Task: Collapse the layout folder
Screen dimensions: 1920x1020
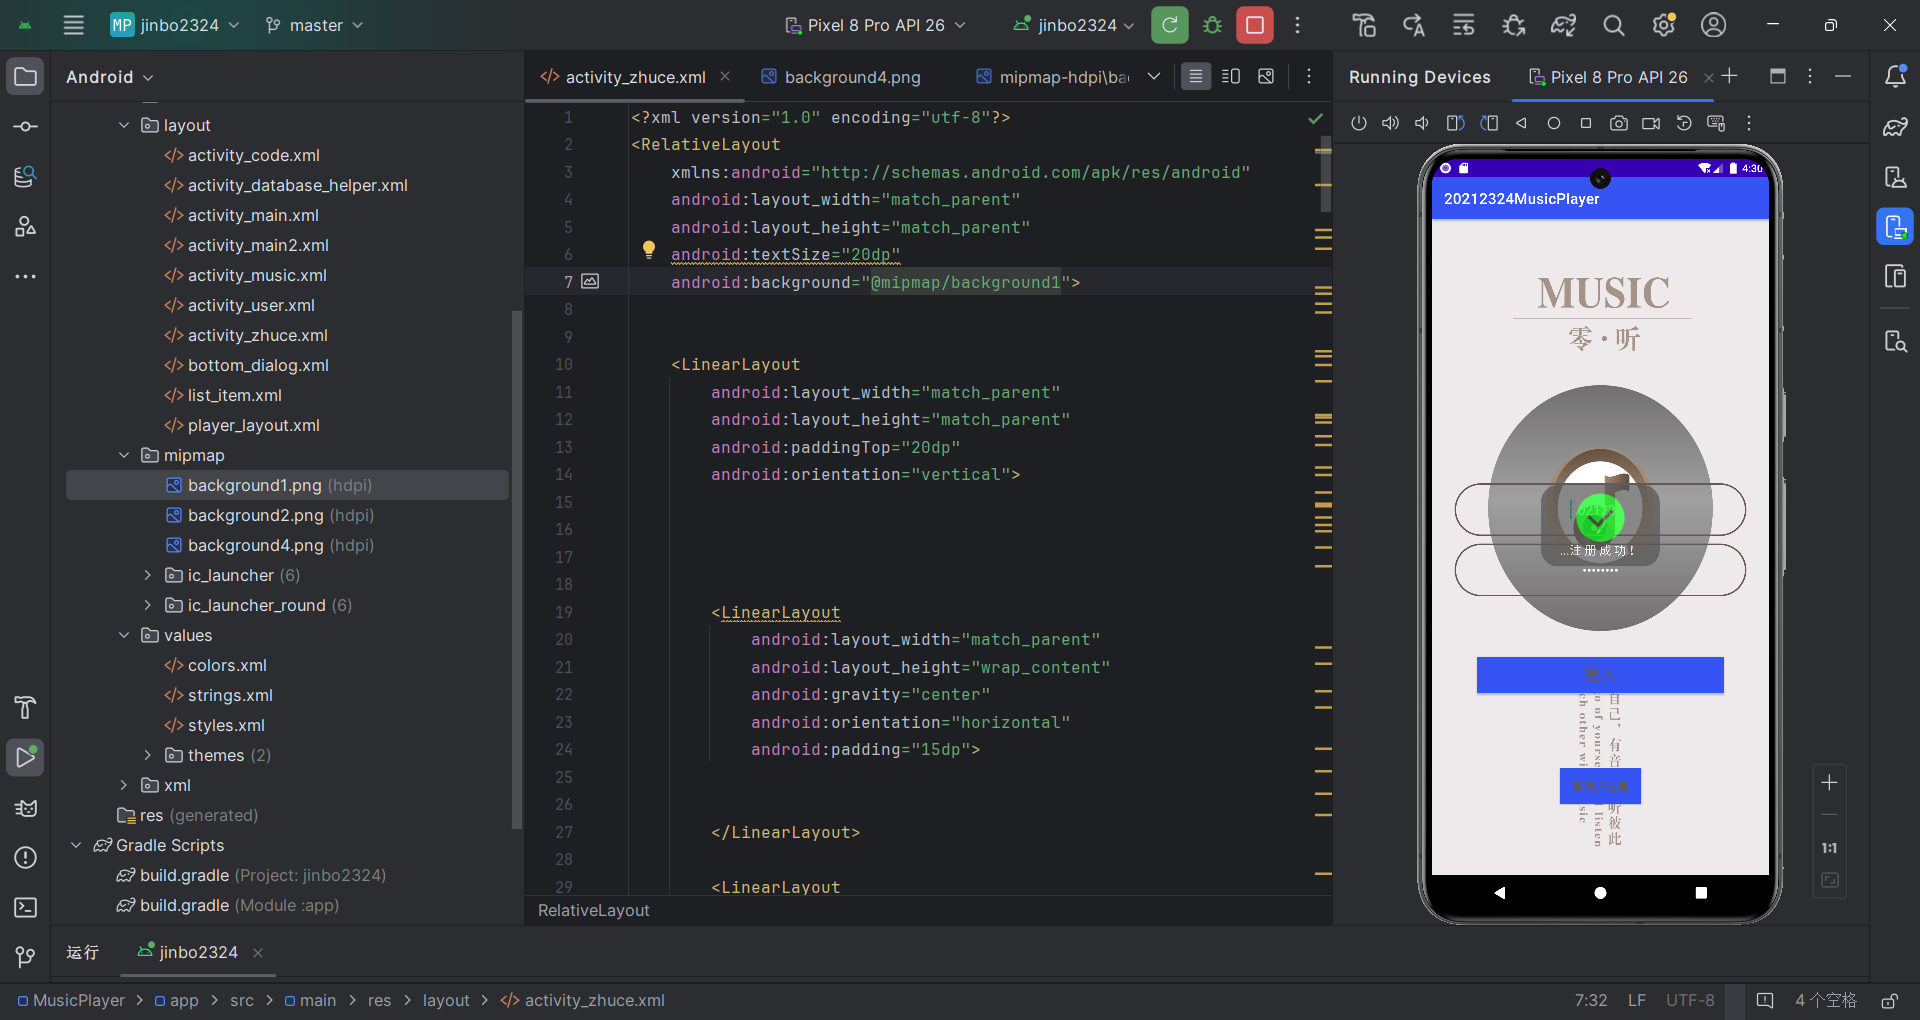Action: click(124, 125)
